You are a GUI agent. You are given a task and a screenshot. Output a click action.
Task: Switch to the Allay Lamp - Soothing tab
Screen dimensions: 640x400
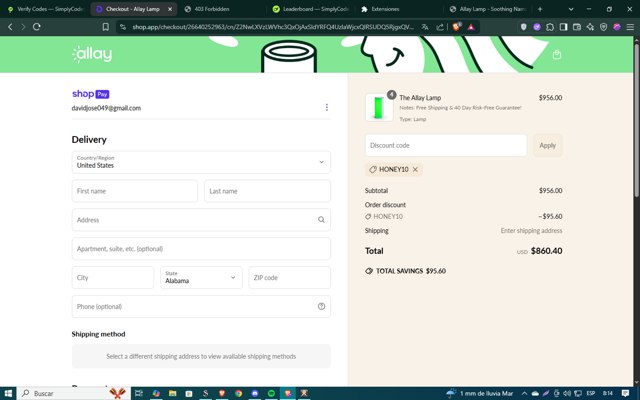pyautogui.click(x=487, y=9)
